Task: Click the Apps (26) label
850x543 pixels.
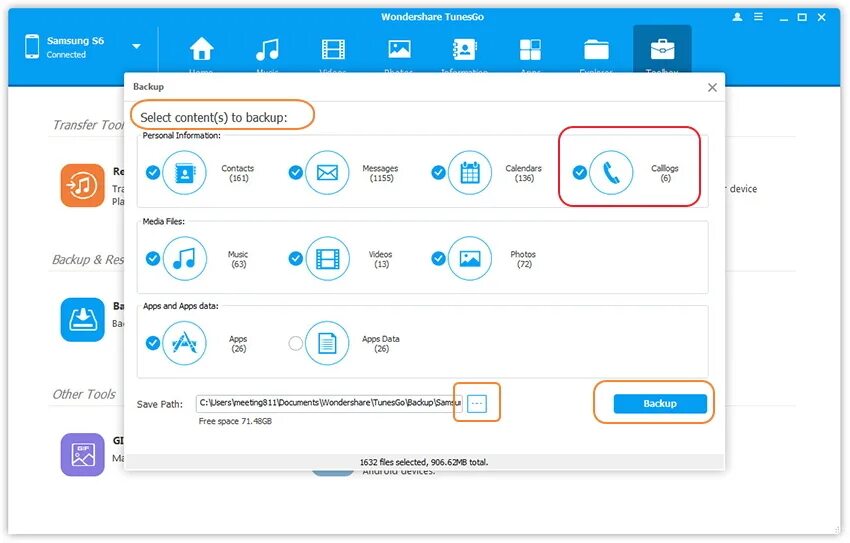Action: 238,344
